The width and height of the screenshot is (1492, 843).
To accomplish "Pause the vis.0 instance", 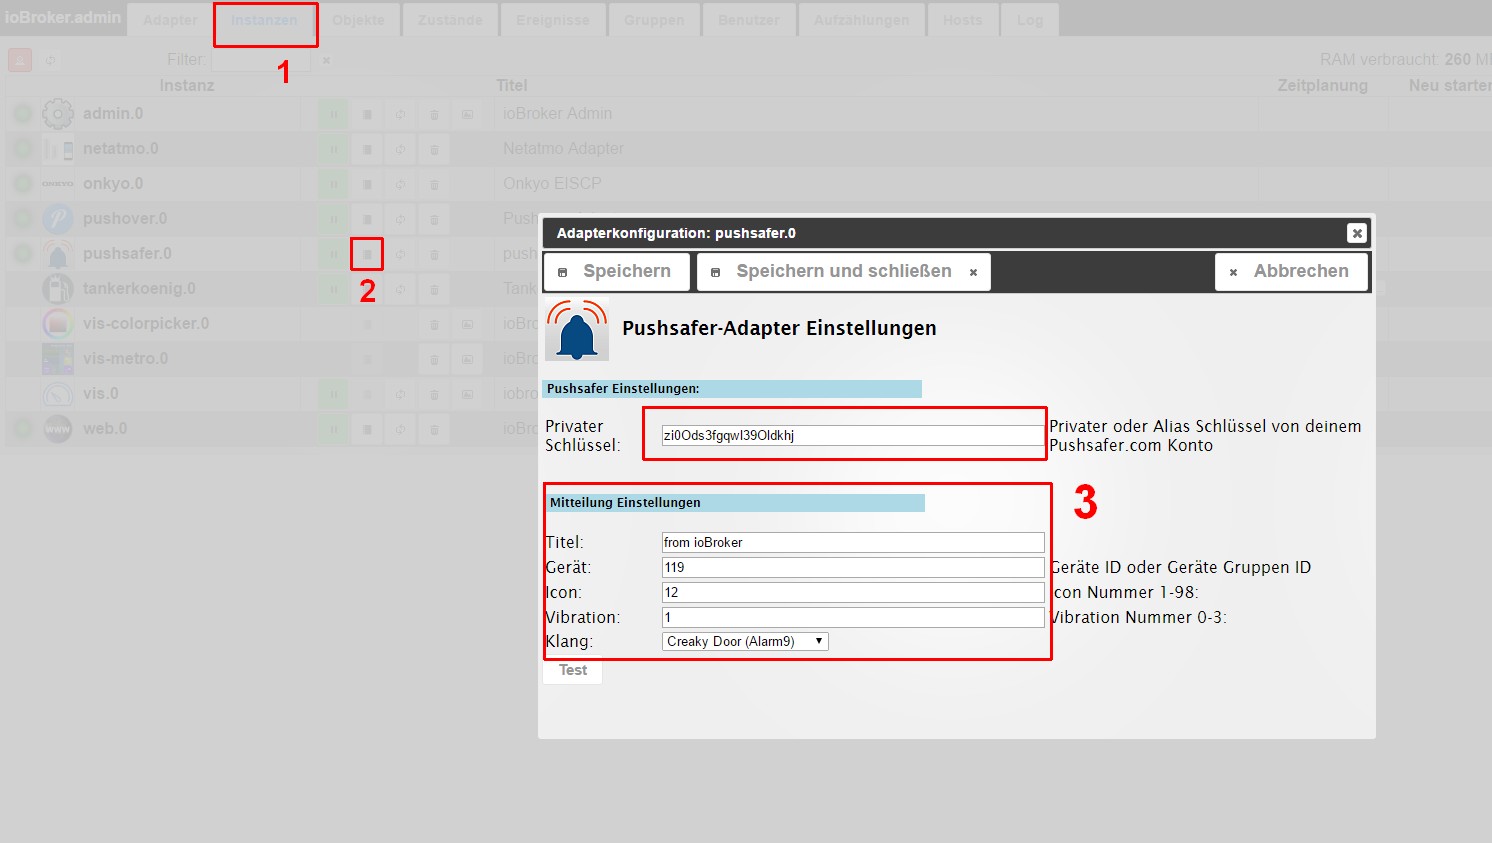I will [334, 394].
